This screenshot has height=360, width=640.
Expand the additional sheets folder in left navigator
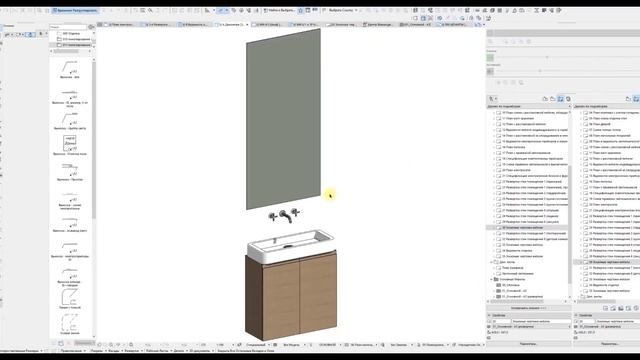tap(491, 262)
